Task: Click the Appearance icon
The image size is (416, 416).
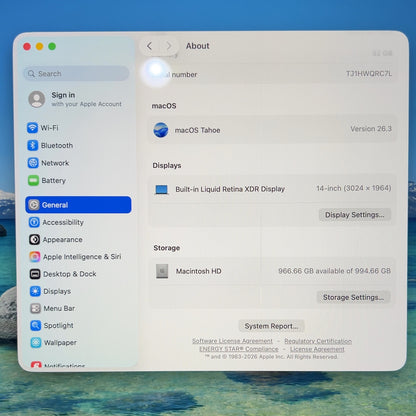Action: 34,239
